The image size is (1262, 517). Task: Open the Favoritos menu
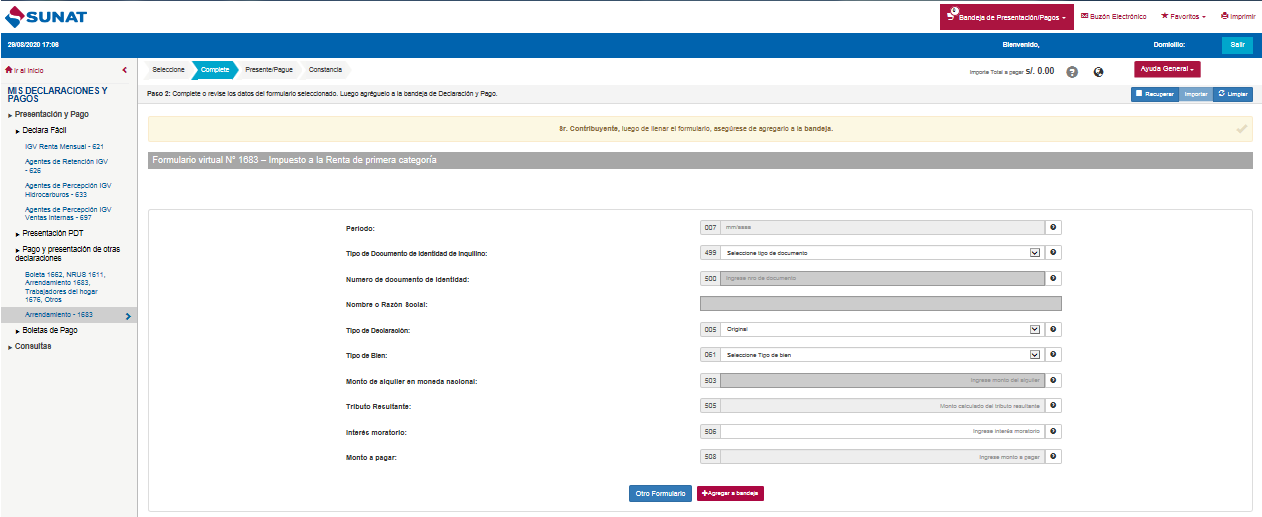[x=1183, y=17]
